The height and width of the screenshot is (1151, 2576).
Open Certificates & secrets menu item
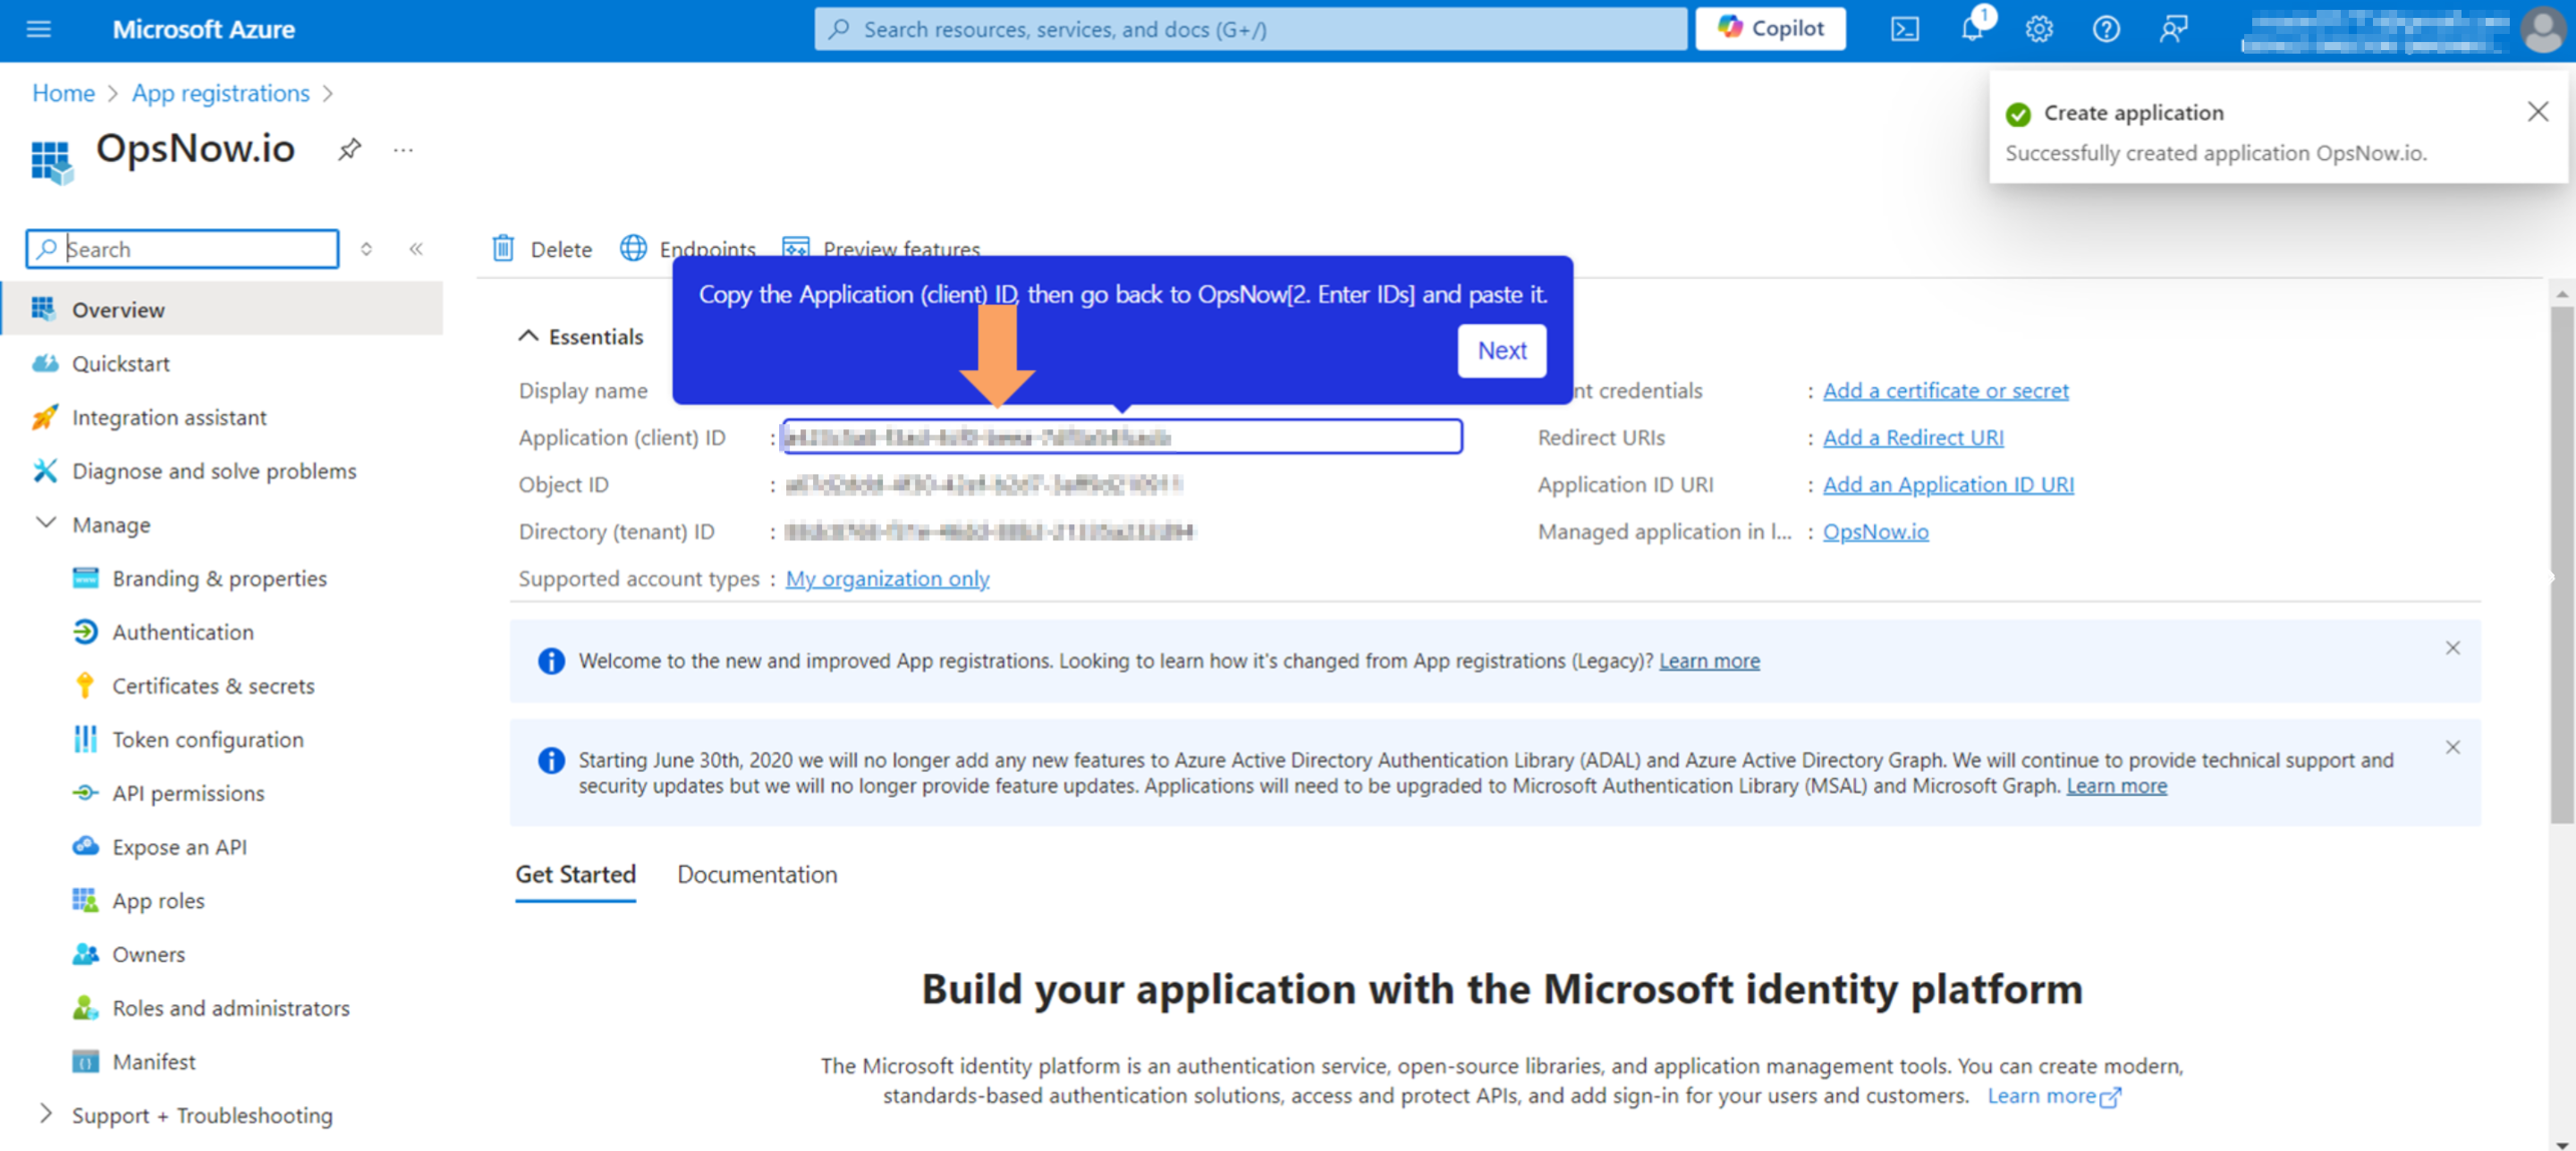(213, 686)
